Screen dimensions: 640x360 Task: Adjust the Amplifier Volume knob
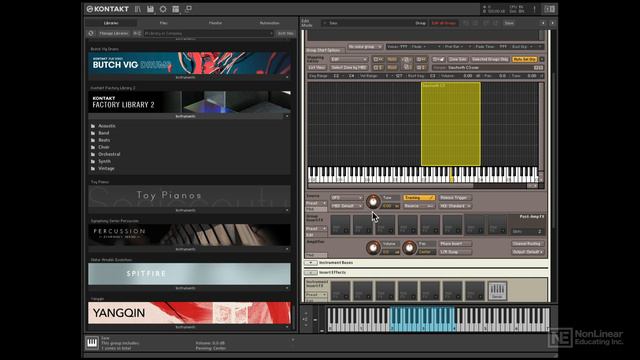click(x=373, y=248)
